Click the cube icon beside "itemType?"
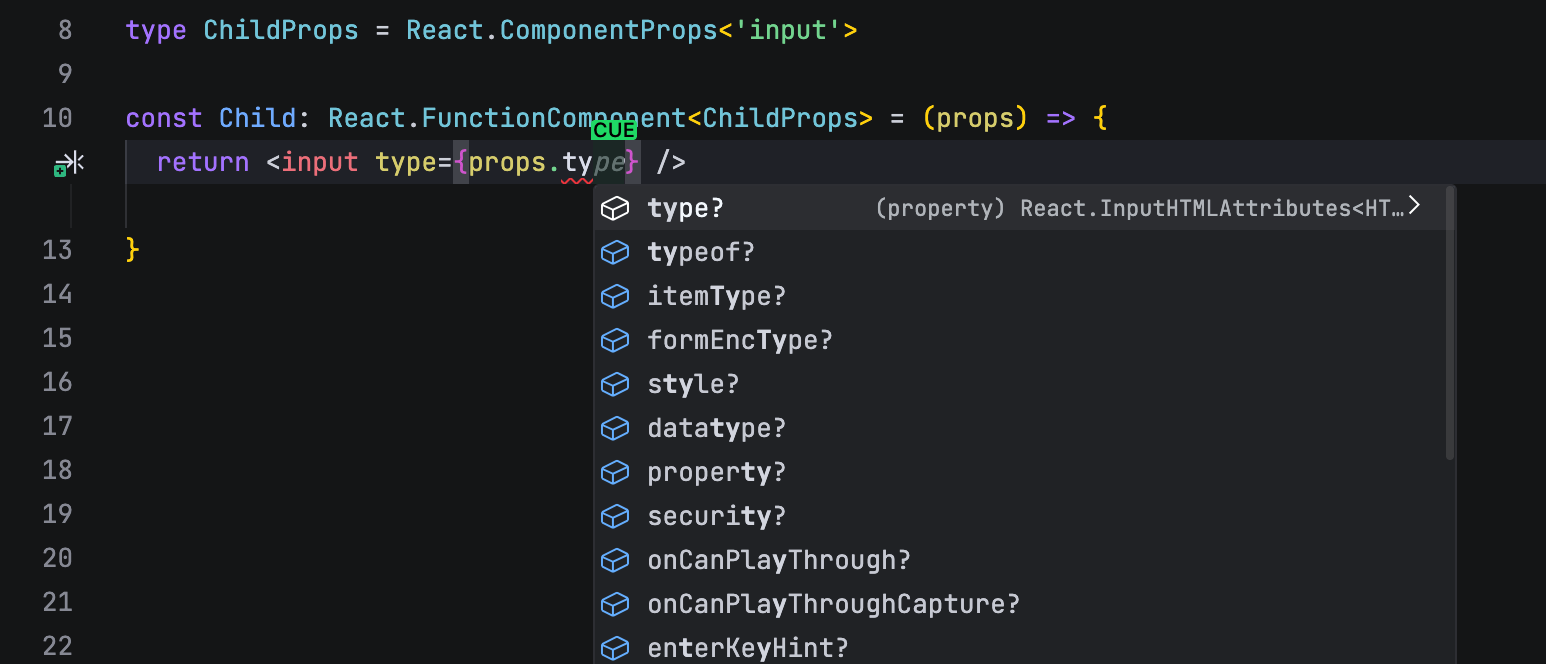 click(615, 296)
